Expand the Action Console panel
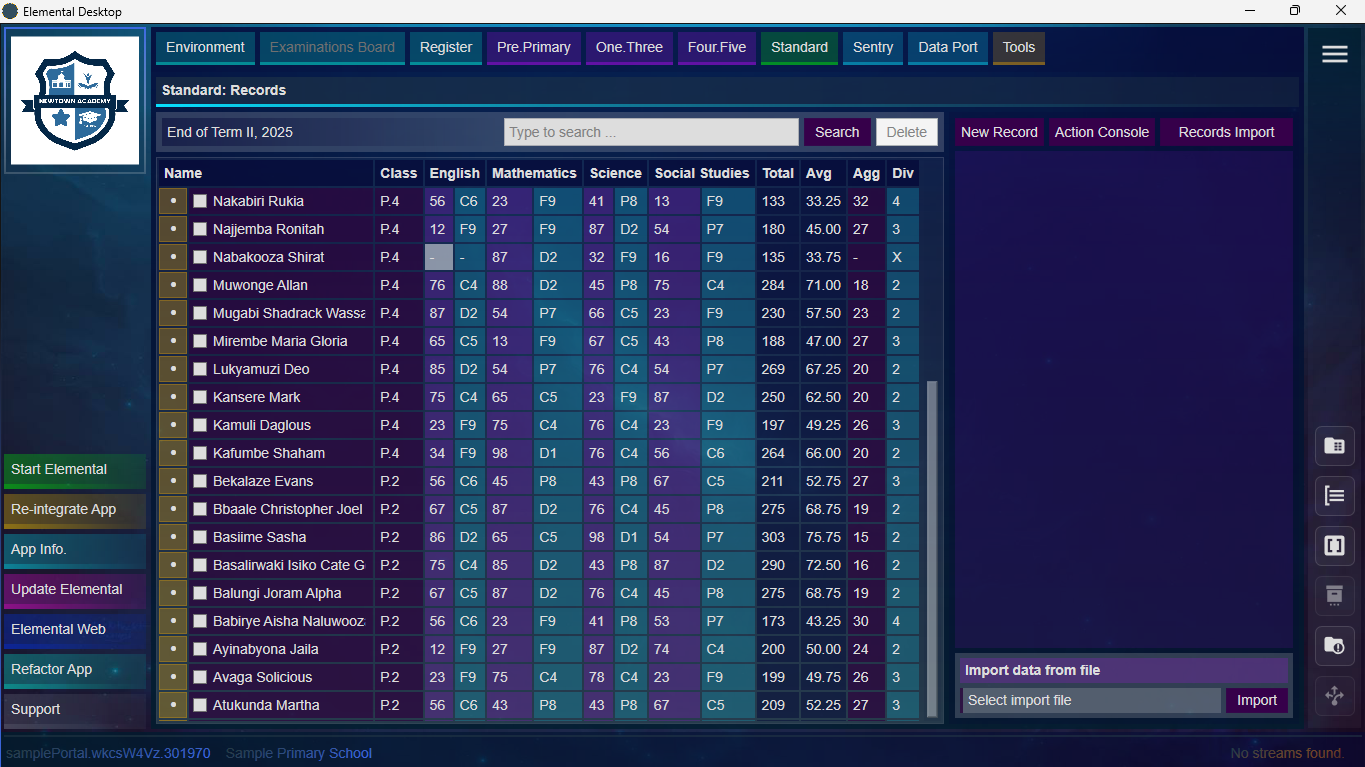The width and height of the screenshot is (1365, 767). pyautogui.click(x=1101, y=132)
